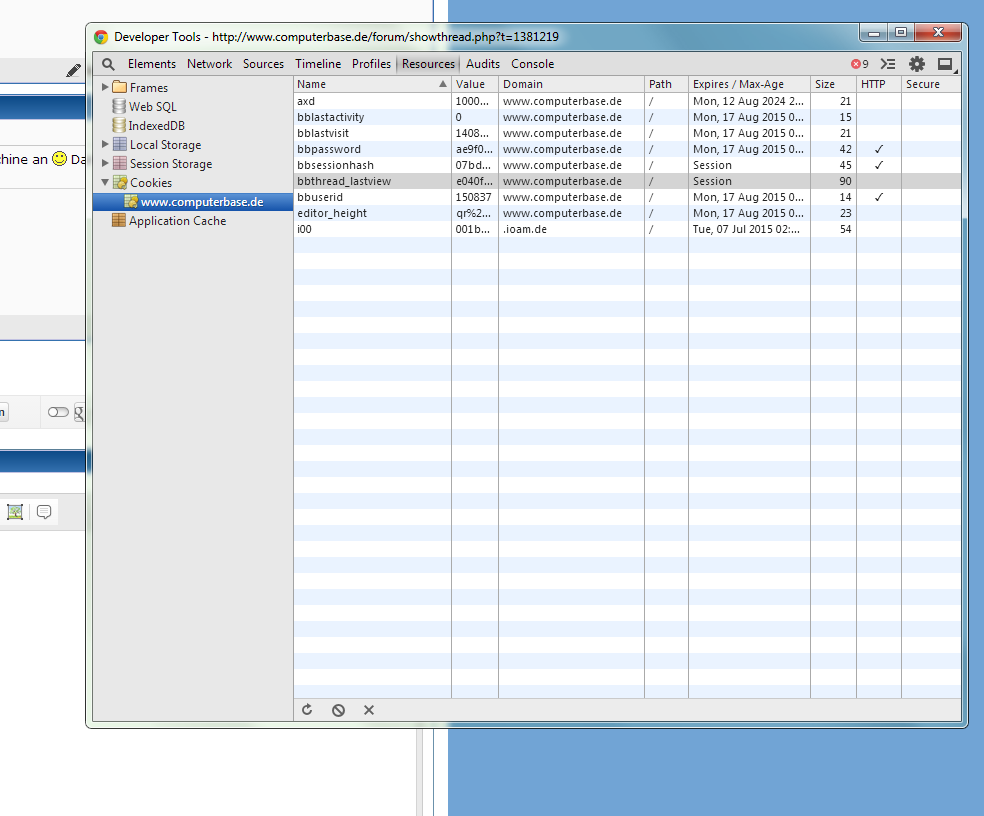Click the Application Cache icon
This screenshot has width=984, height=816.
(x=119, y=220)
